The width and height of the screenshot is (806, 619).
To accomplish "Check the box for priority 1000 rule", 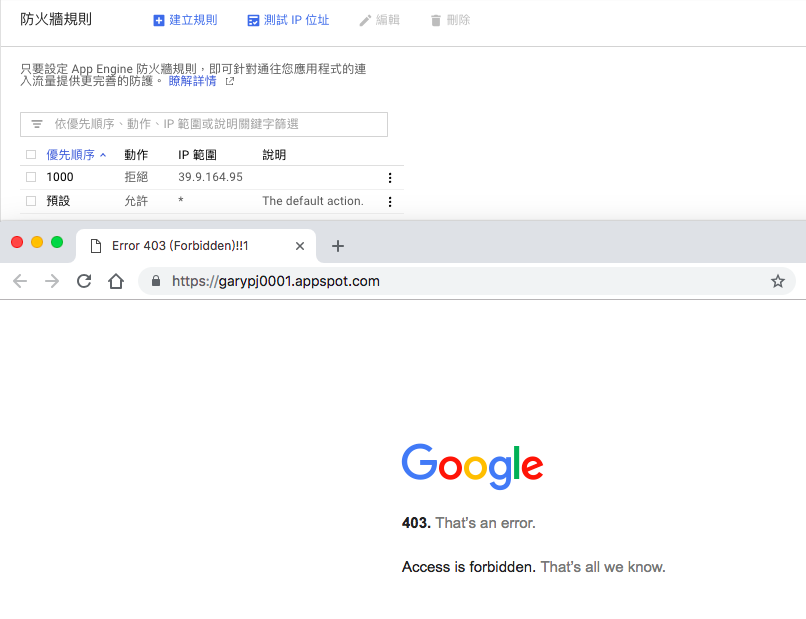I will coord(31,177).
